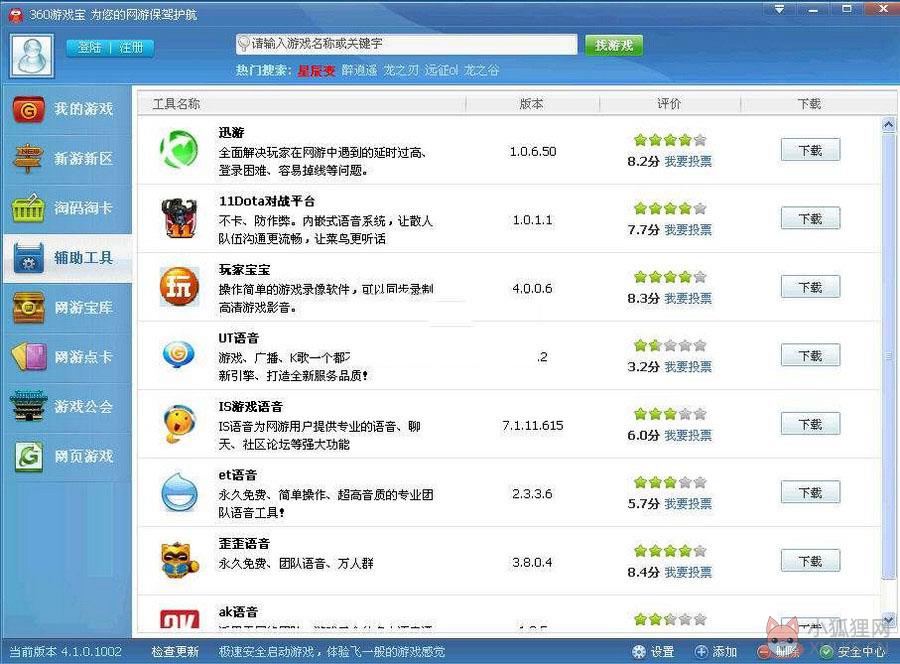Click 当前版本 4.1.0.1002 text
This screenshot has height=664, width=900.
[x=65, y=652]
